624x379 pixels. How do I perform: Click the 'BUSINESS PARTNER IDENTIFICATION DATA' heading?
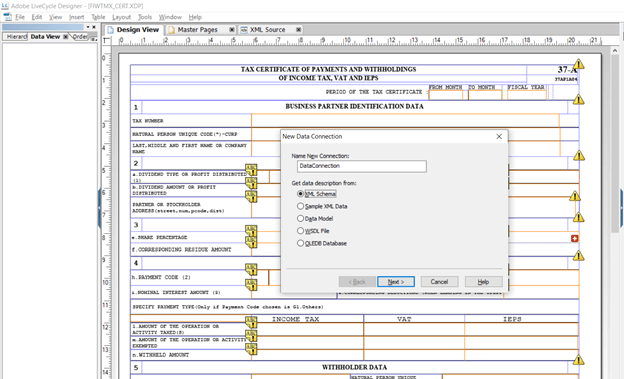coord(354,106)
